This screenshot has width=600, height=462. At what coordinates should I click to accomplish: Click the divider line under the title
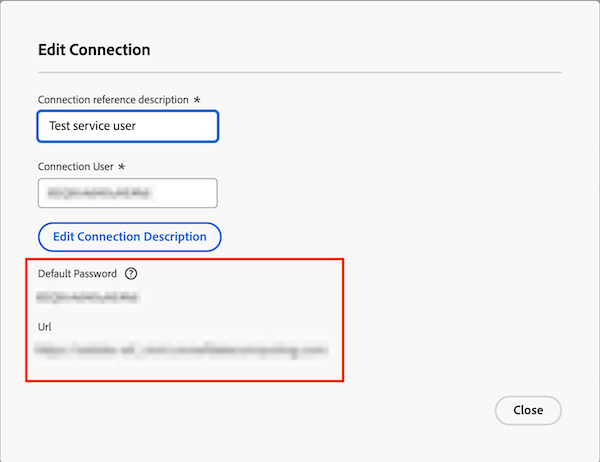point(300,72)
